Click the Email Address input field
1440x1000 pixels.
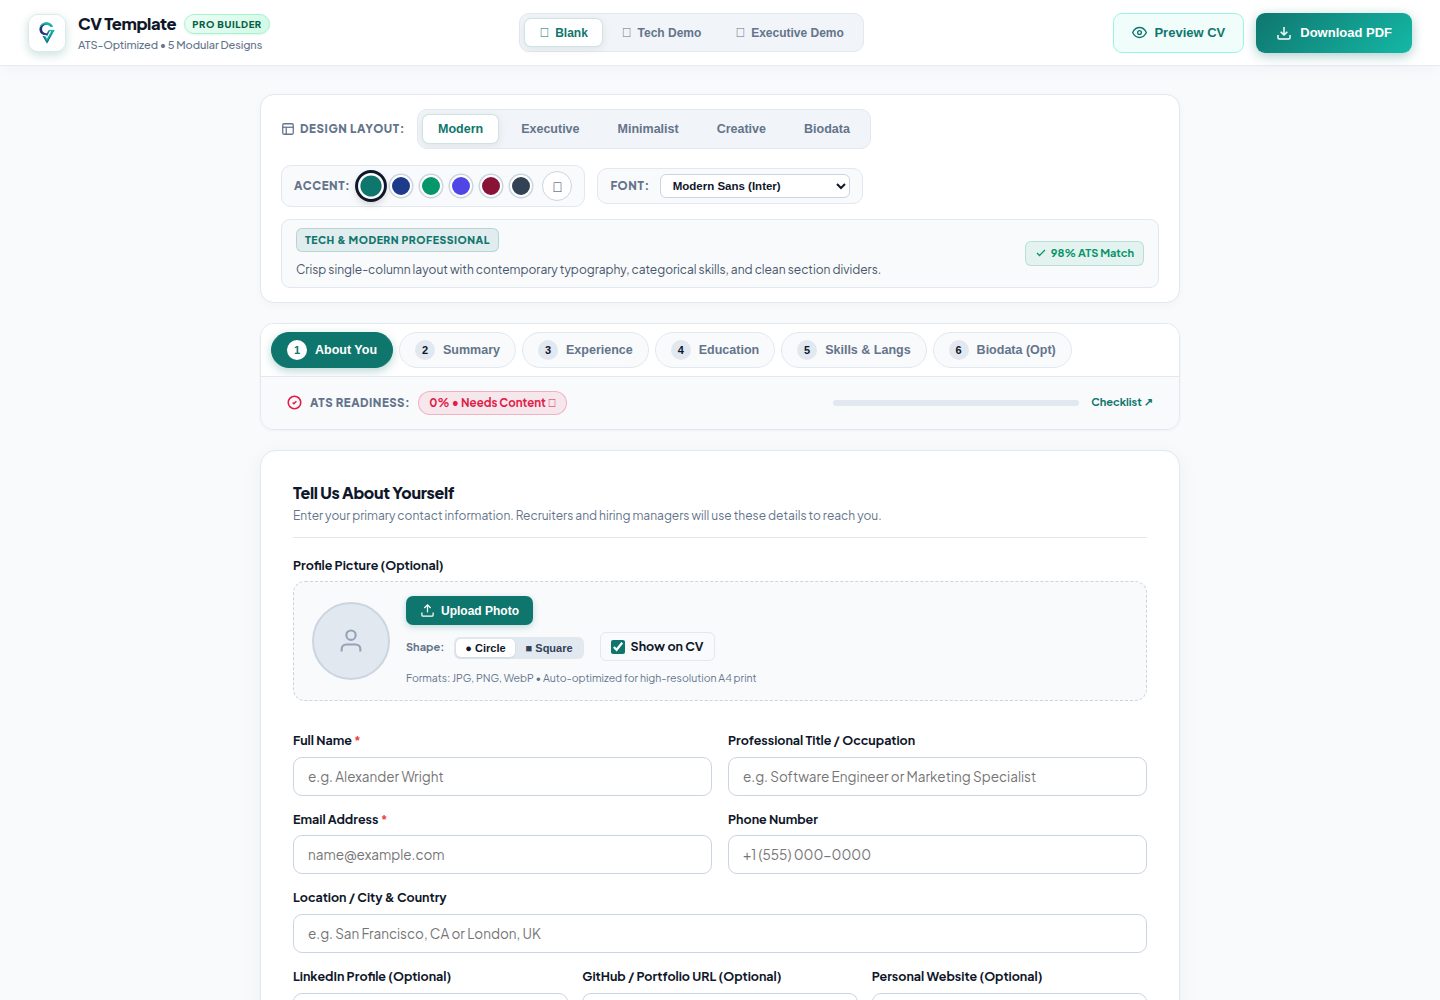[502, 855]
